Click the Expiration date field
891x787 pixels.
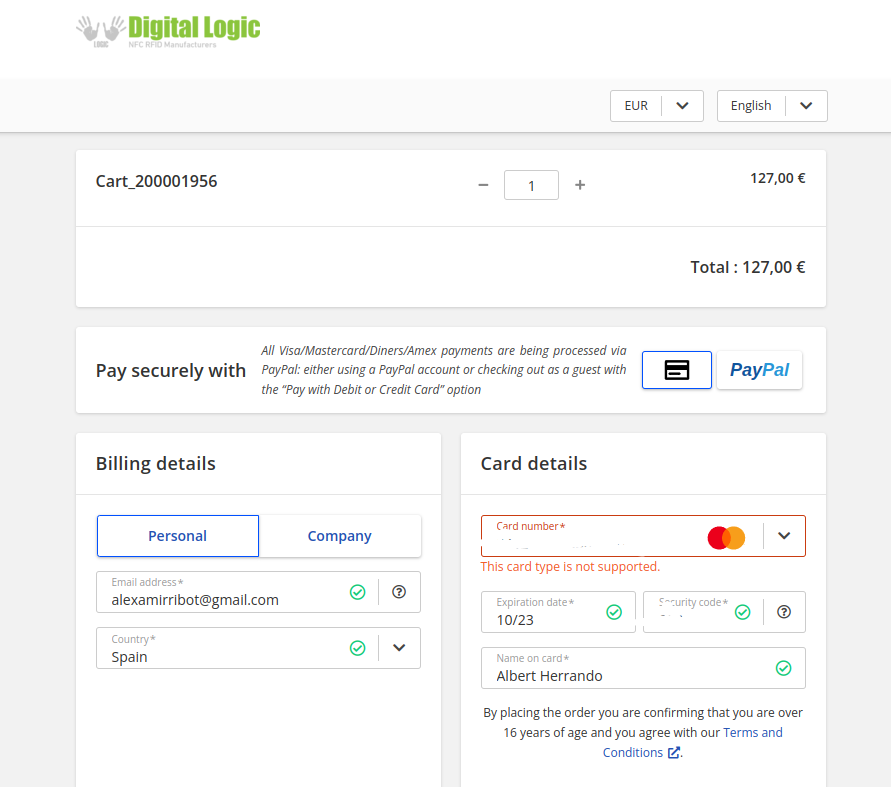[x=558, y=612]
